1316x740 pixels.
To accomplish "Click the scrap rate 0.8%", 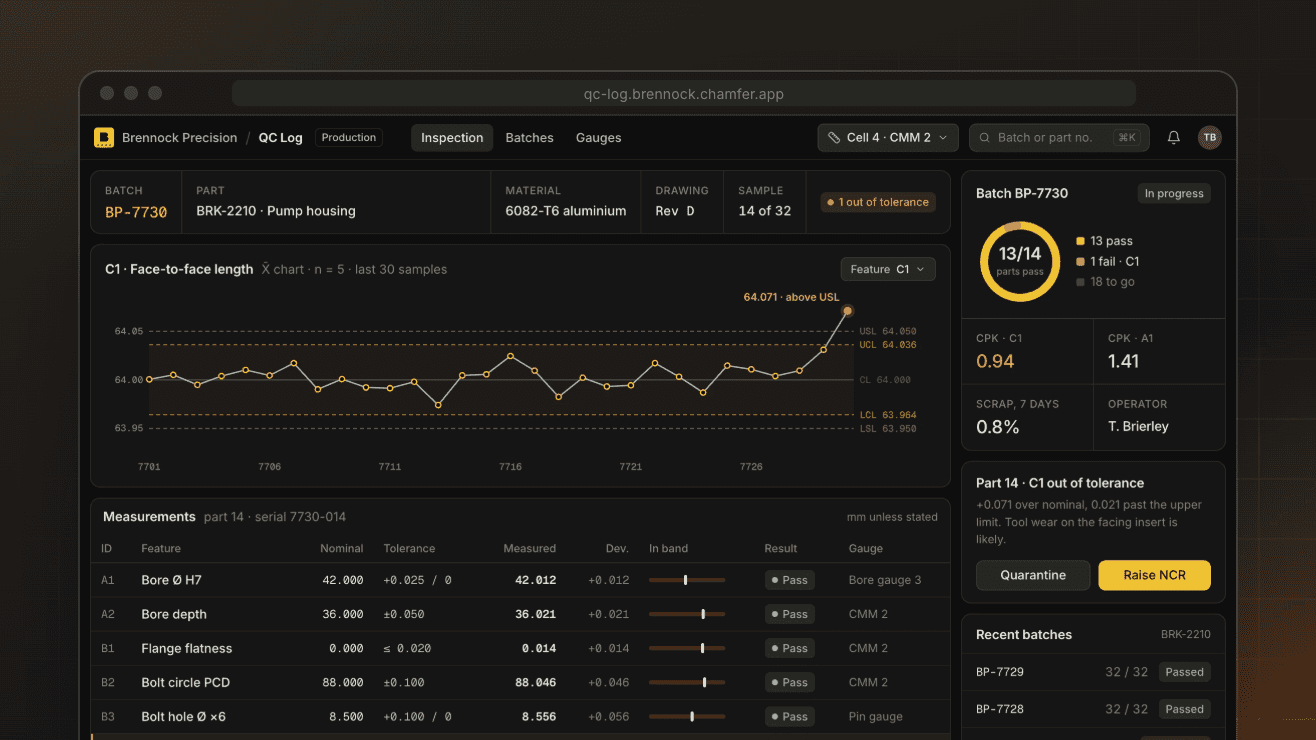I will pos(998,427).
